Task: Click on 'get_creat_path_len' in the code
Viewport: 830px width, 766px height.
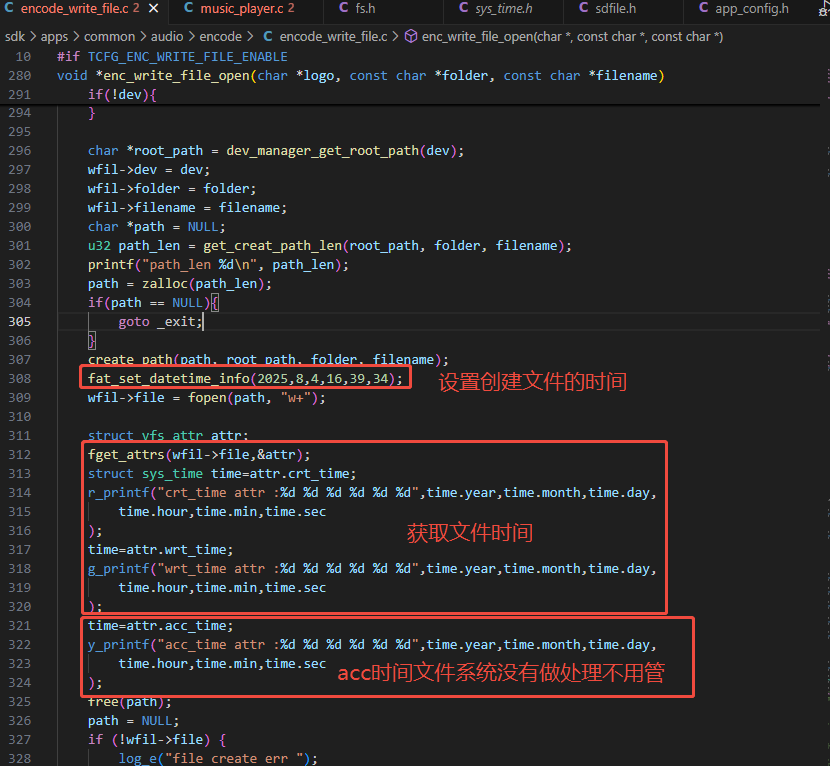Action: pos(273,246)
